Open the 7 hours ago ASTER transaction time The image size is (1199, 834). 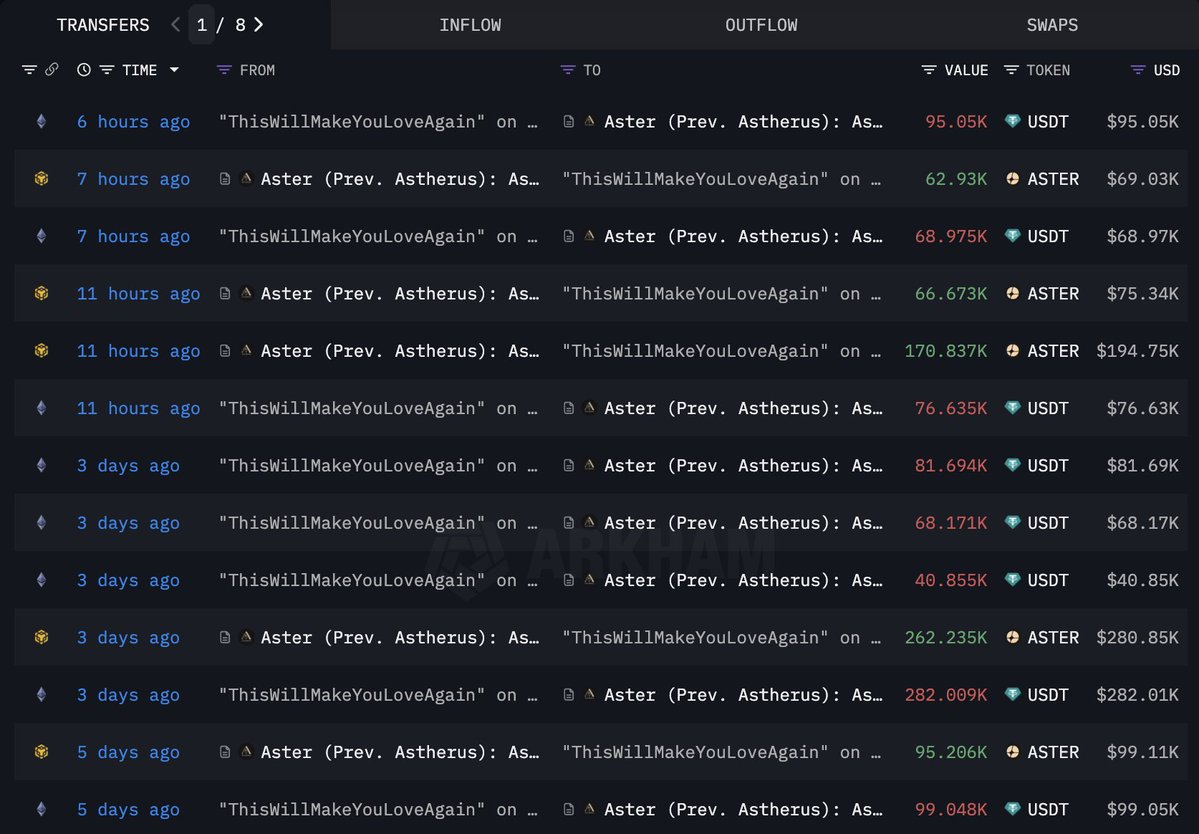pyautogui.click(x=133, y=179)
